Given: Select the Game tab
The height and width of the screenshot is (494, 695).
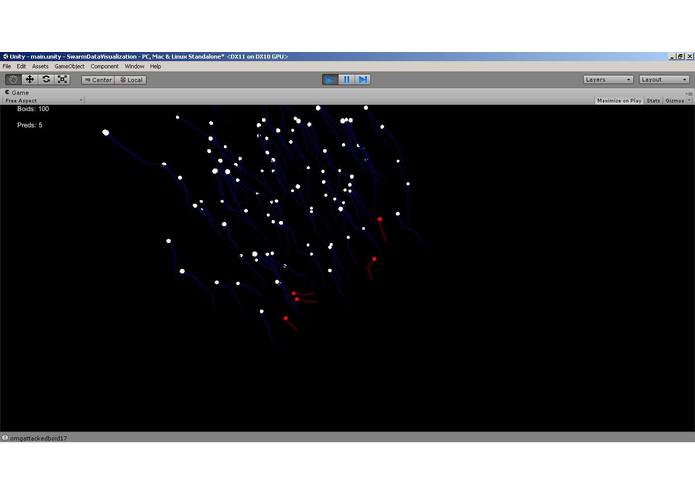Looking at the screenshot, I should [x=17, y=93].
